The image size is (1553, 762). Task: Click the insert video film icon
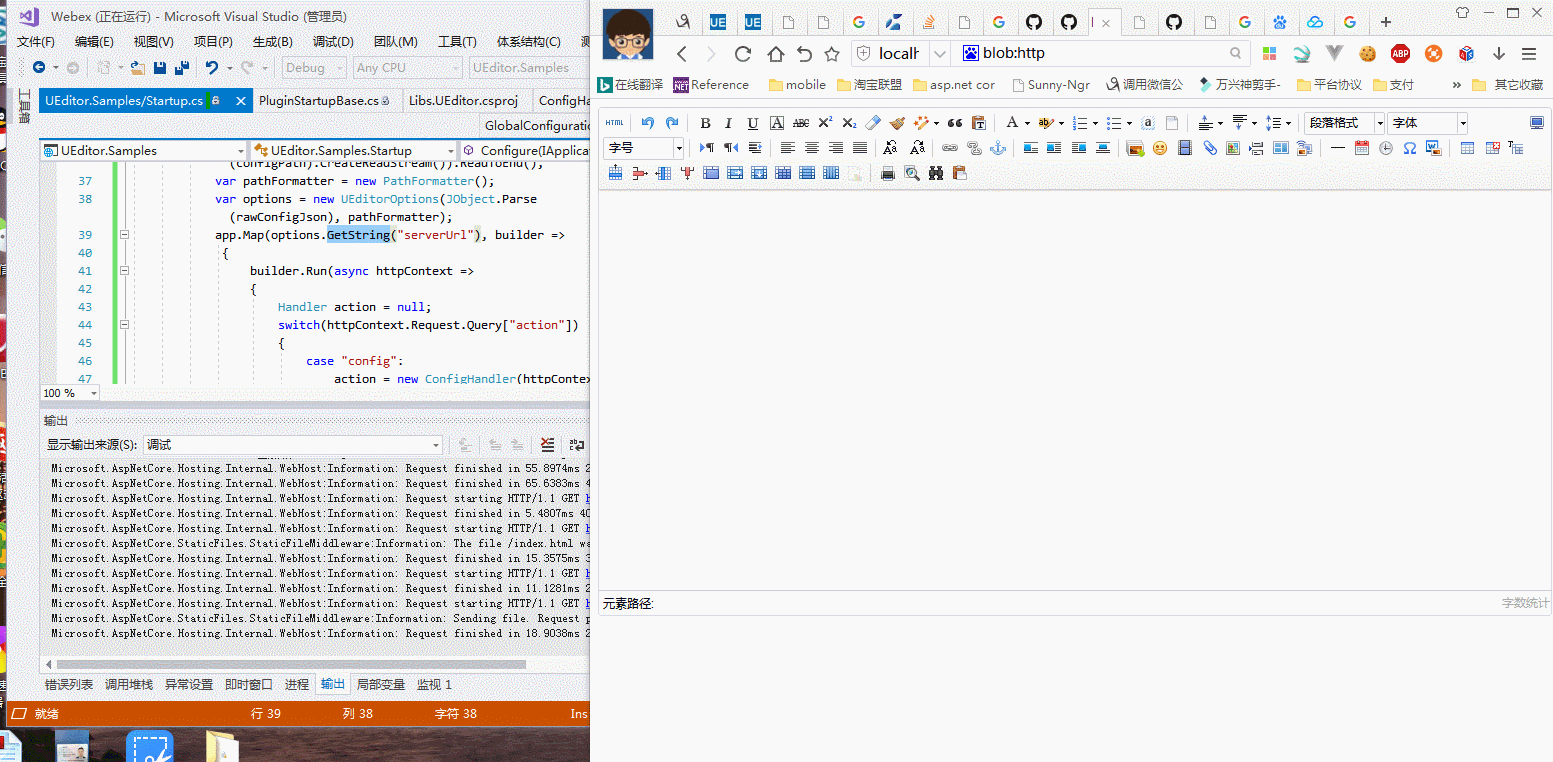1185,148
